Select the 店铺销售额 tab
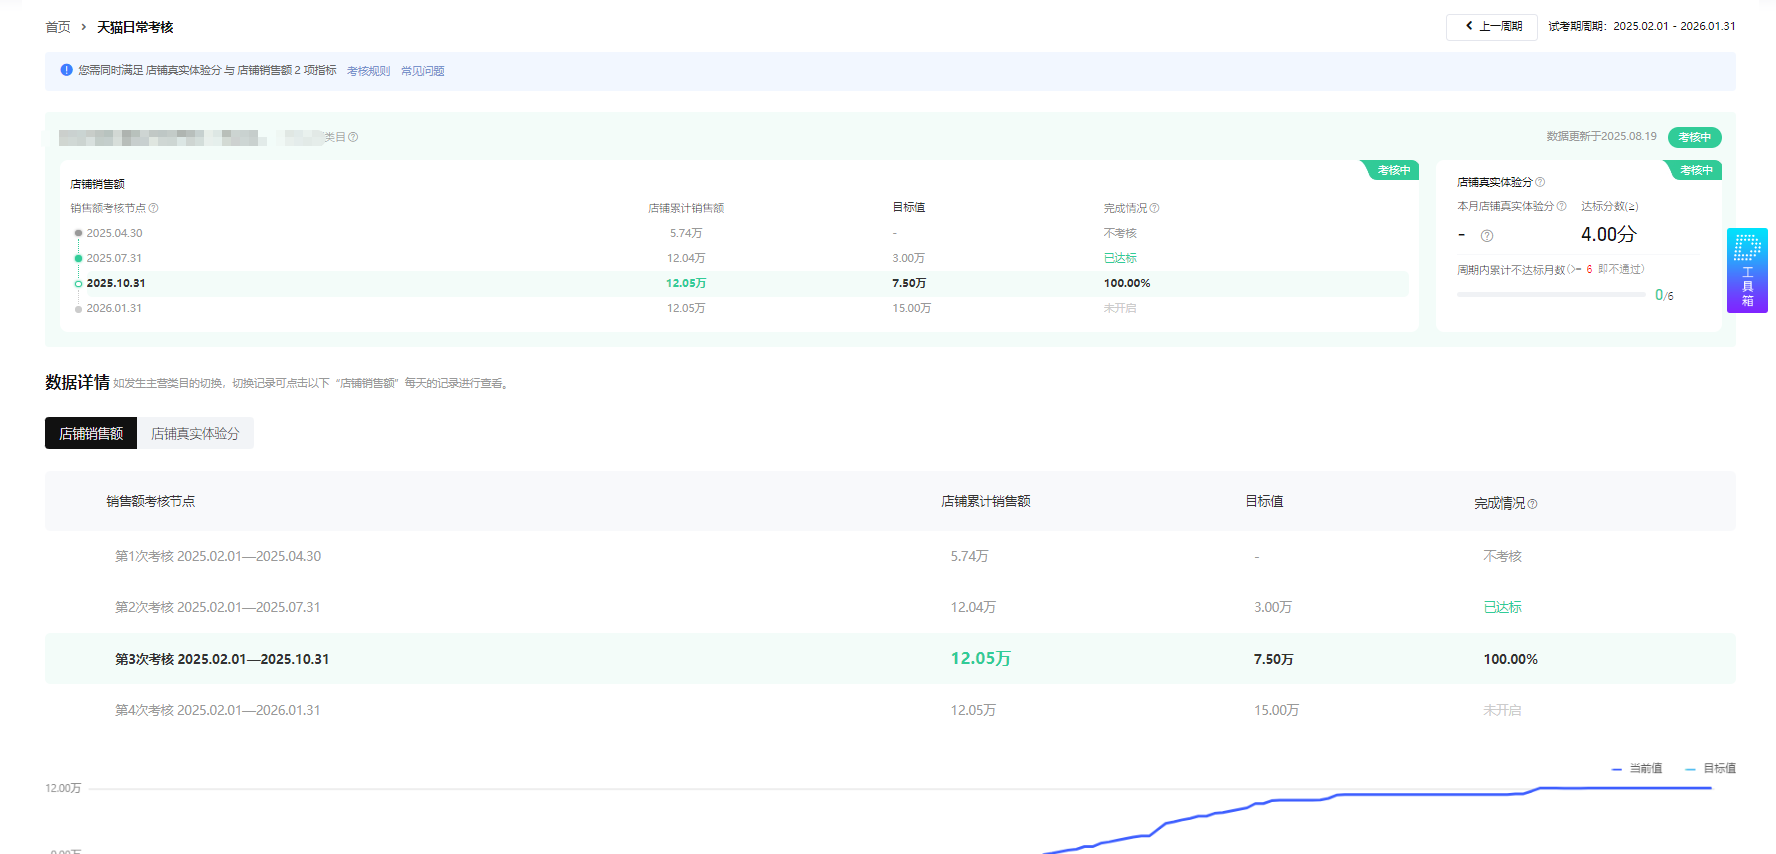 click(91, 433)
